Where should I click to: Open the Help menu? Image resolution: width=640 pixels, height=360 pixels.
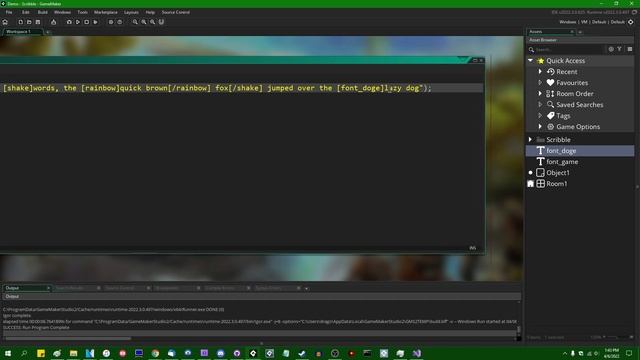pyautogui.click(x=150, y=12)
